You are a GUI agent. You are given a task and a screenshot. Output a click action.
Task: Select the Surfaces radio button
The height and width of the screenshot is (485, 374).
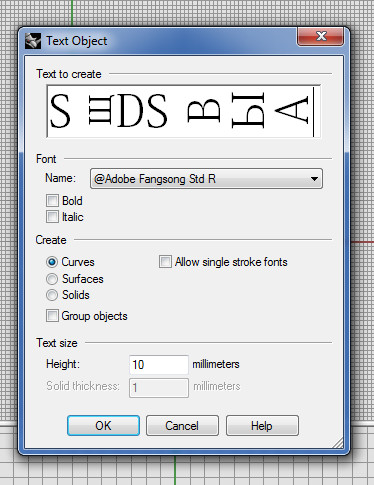pyautogui.click(x=52, y=279)
